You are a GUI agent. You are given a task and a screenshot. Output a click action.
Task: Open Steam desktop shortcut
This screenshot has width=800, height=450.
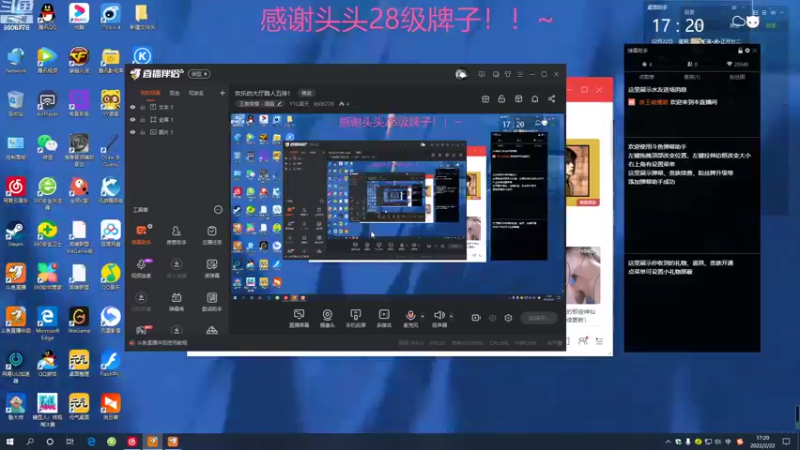point(15,234)
